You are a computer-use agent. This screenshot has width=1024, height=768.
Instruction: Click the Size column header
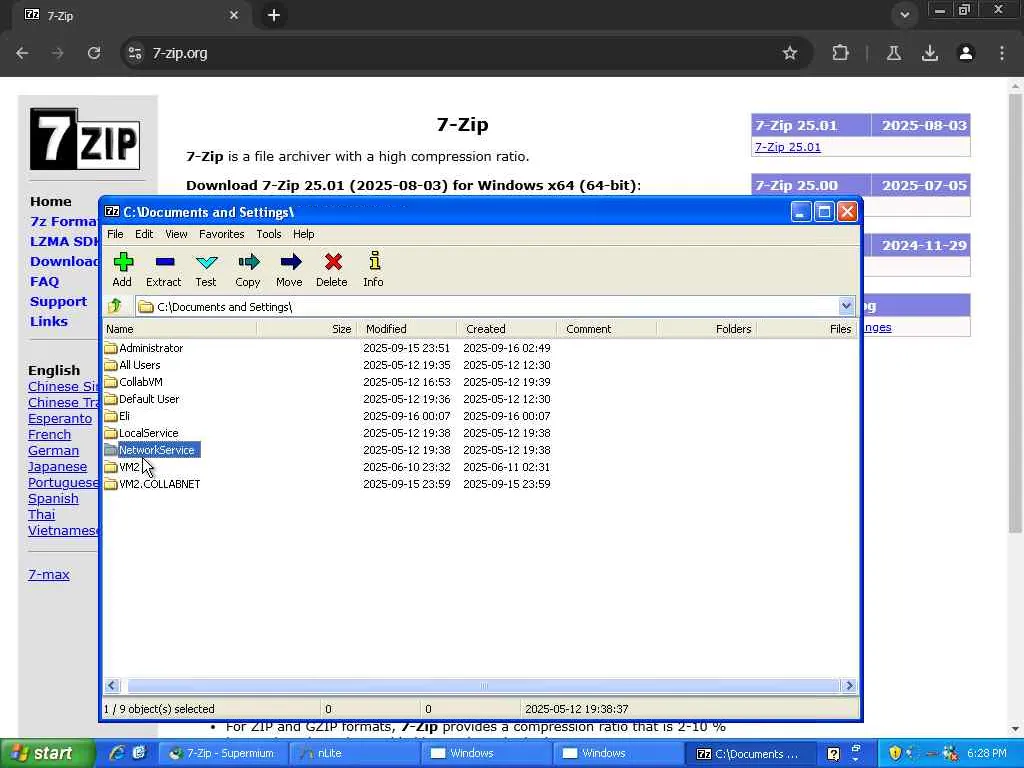pos(307,328)
